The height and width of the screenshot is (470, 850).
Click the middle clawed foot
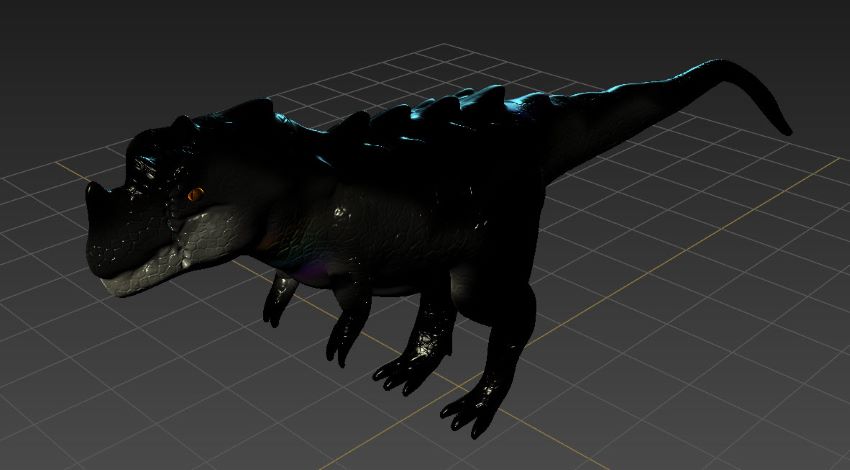coord(405,370)
